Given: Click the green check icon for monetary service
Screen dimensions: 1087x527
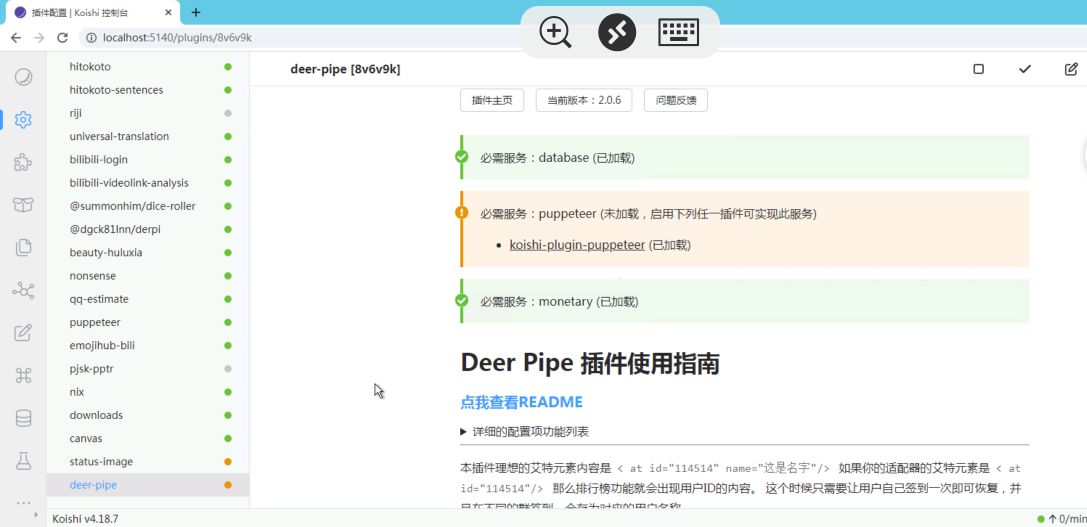Looking at the screenshot, I should 462,300.
